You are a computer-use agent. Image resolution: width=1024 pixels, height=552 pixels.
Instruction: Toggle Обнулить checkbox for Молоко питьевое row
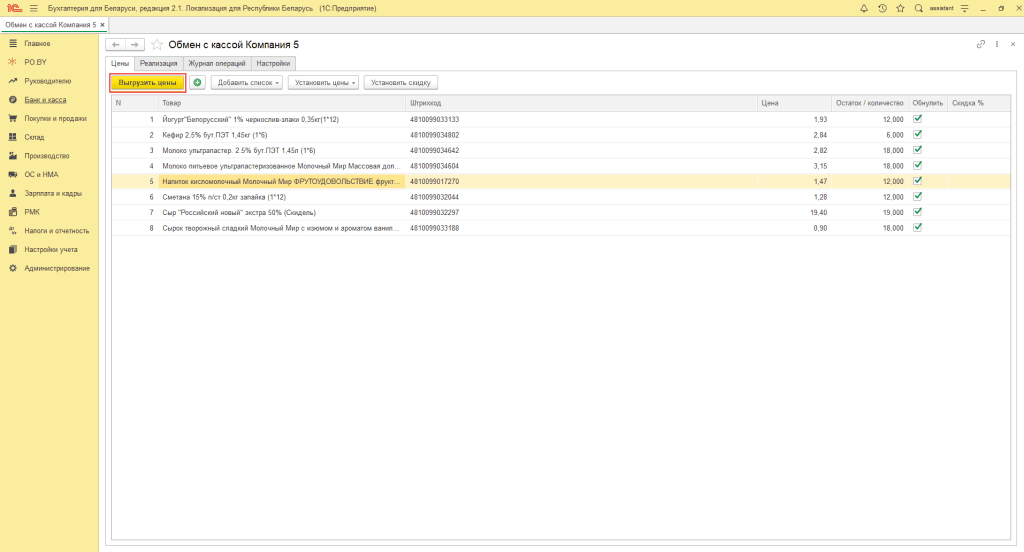pyautogui.click(x=918, y=165)
